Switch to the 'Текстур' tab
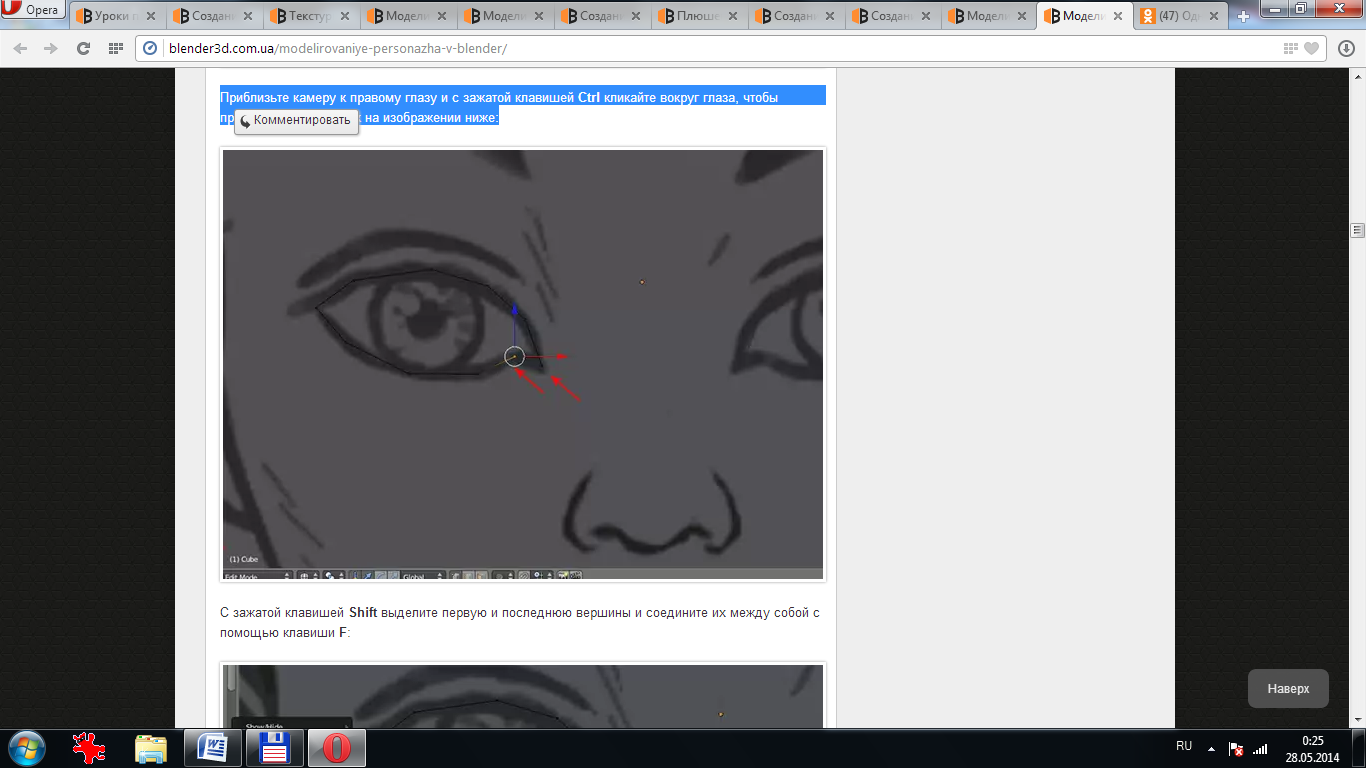Screen dimensions: 1366x768 pos(310,16)
